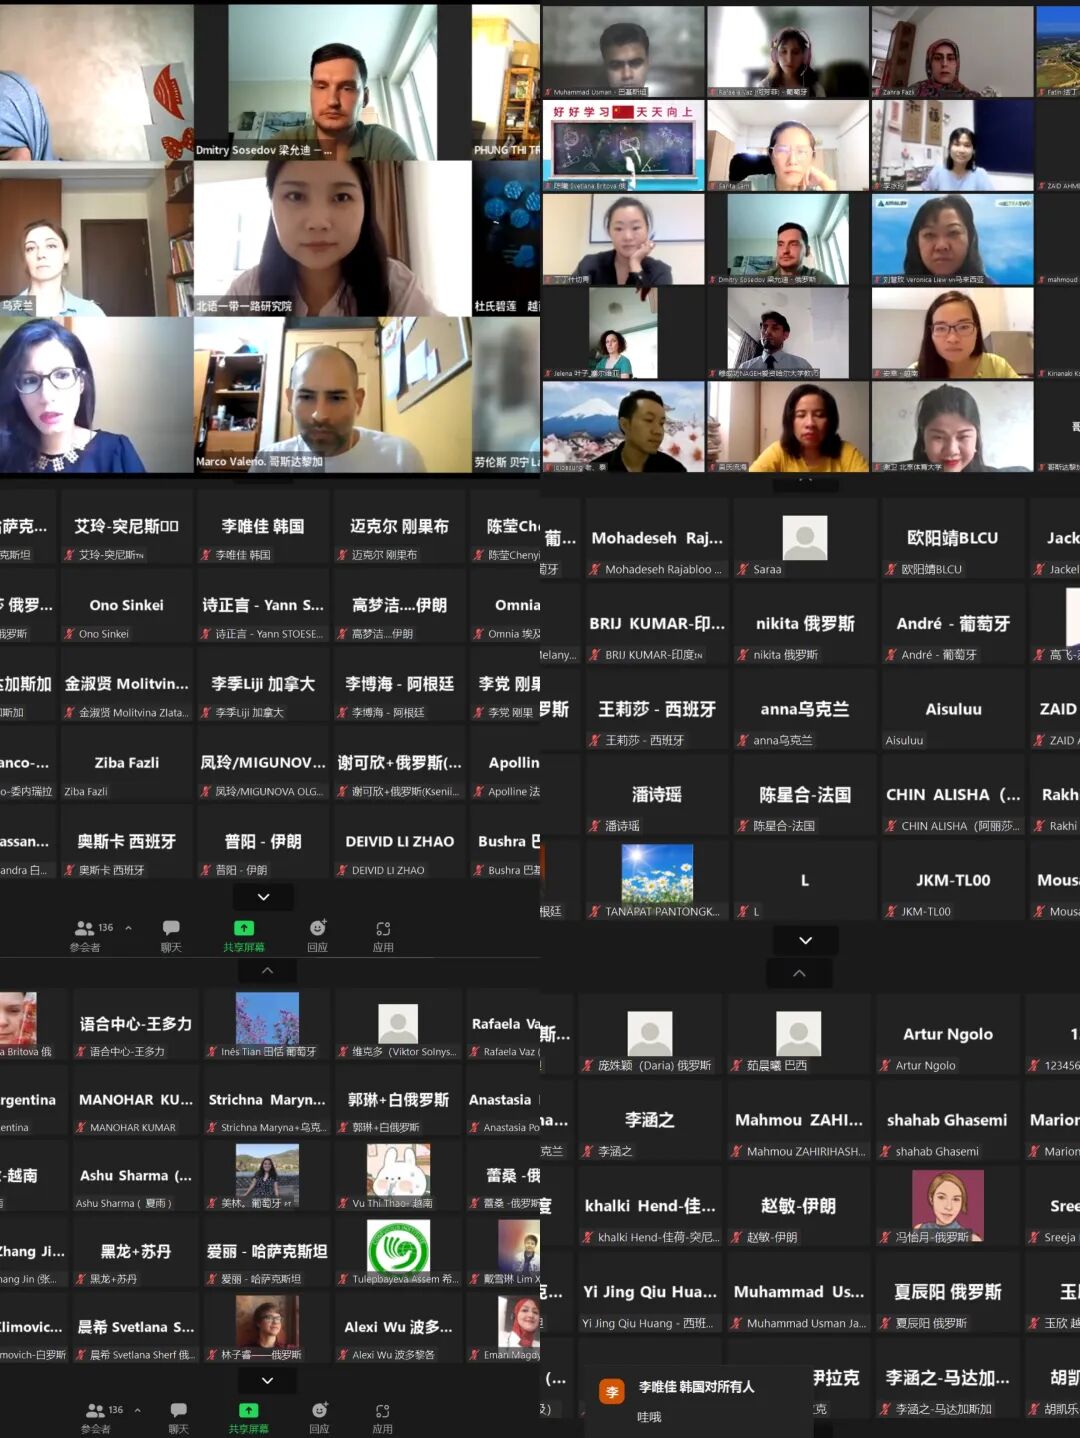Click muted mic icon on André - 葡萄牙 tile
1080x1438 pixels.
tap(891, 655)
